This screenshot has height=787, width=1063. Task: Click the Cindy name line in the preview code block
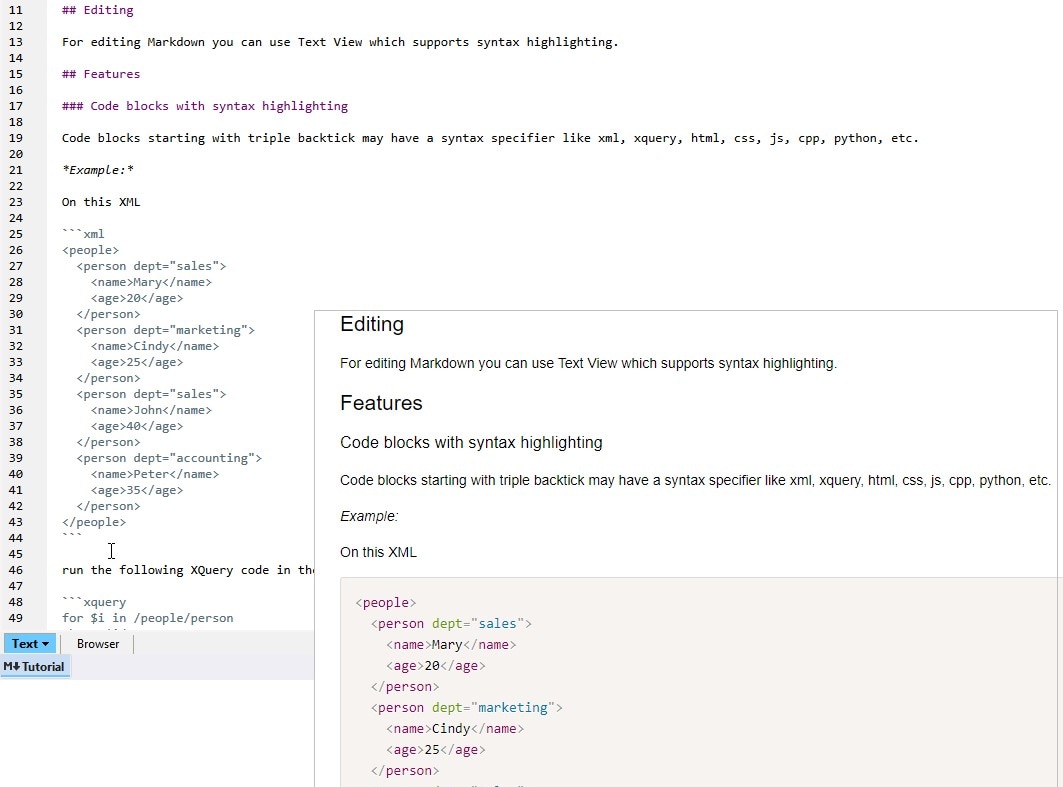[x=455, y=728]
